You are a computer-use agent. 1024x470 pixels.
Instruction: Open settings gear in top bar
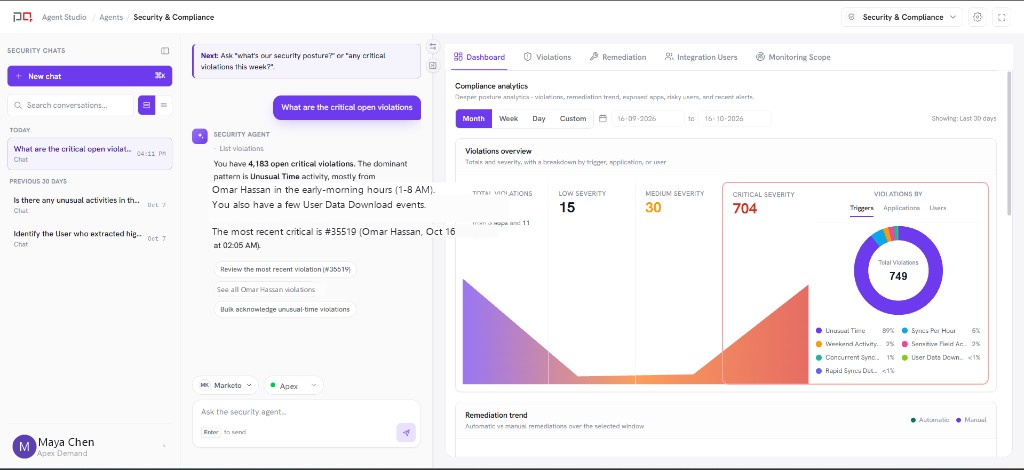point(978,18)
